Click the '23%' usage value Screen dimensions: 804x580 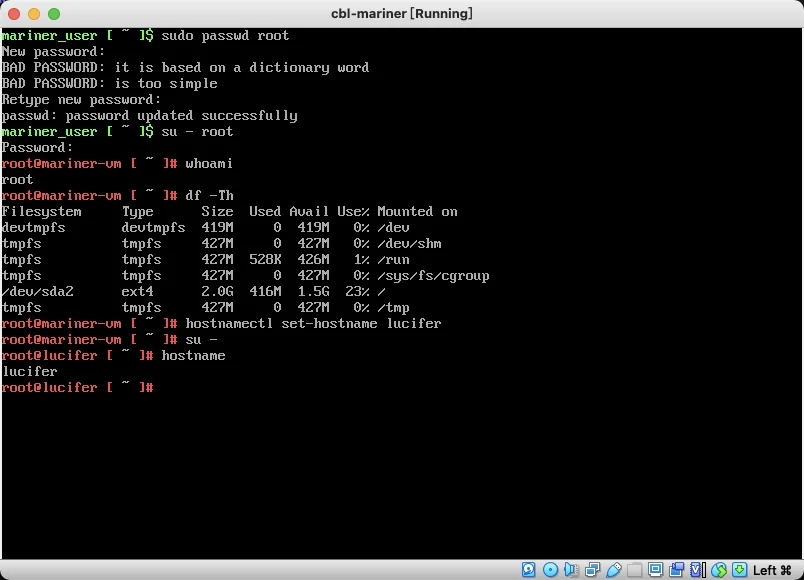pos(357,291)
